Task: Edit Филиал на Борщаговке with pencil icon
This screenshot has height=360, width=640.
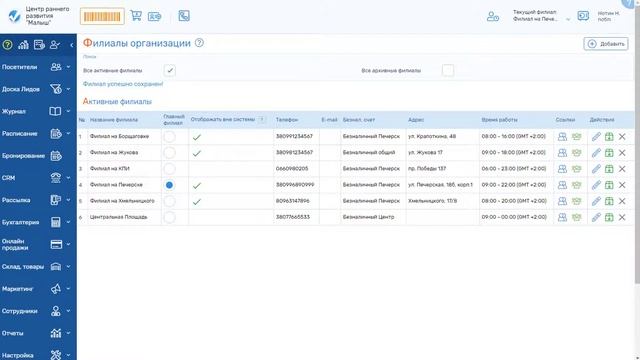Action: coord(596,137)
